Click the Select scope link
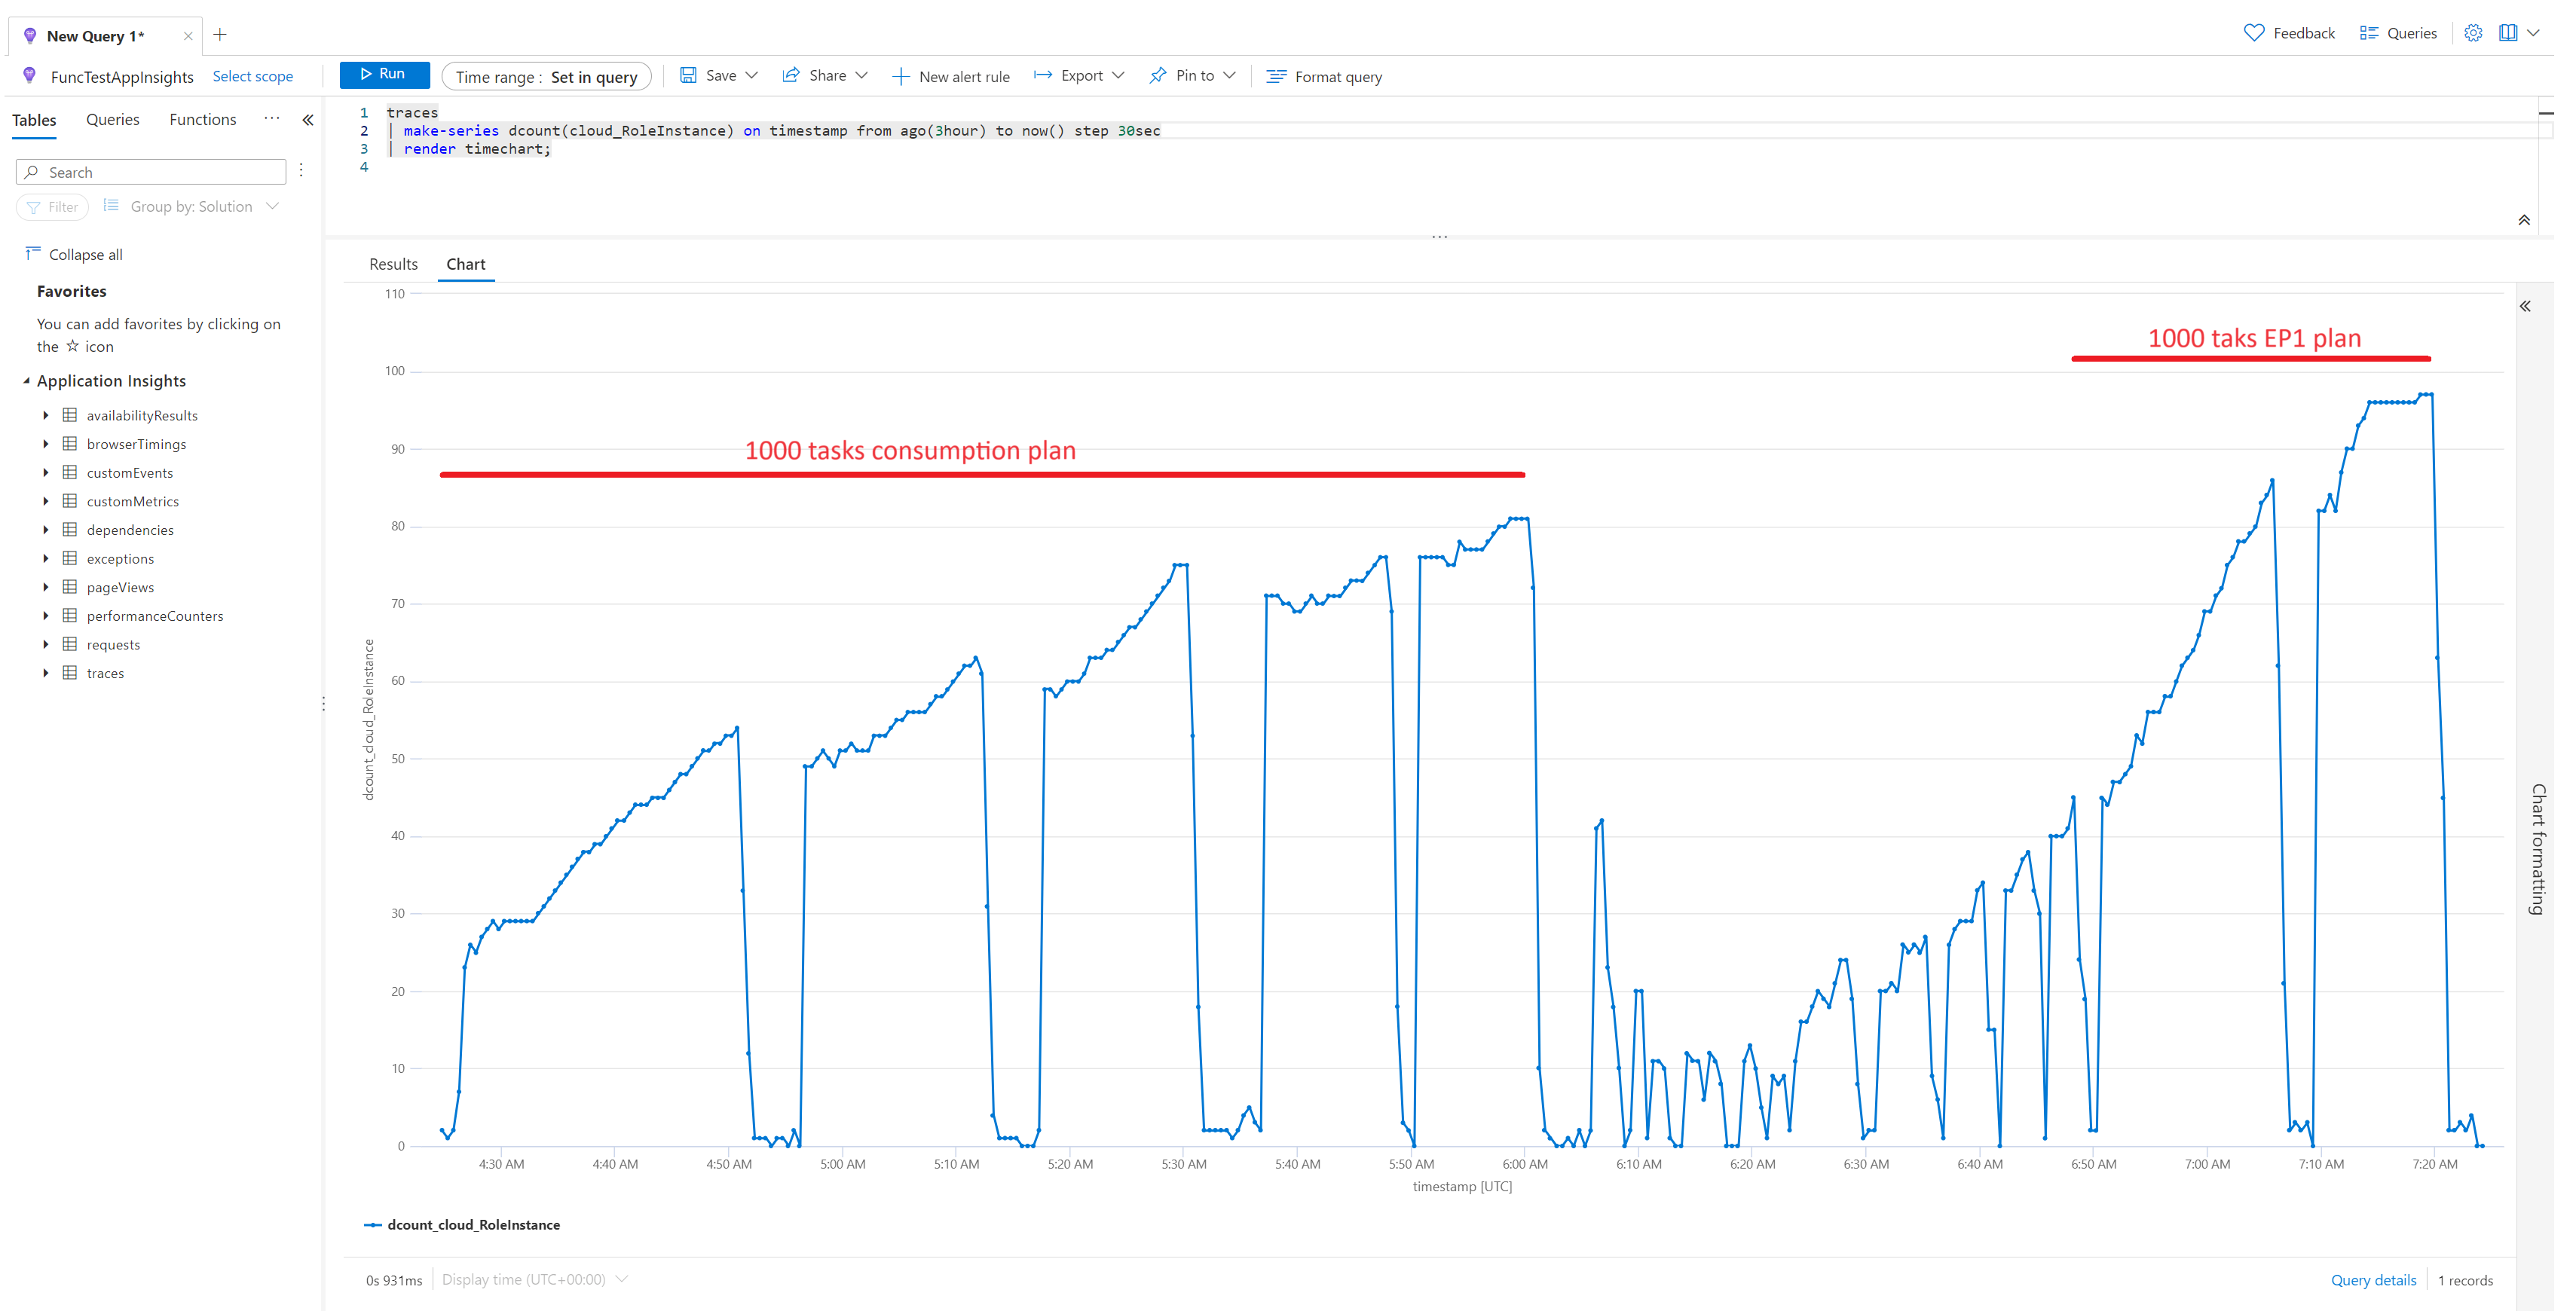 252,77
